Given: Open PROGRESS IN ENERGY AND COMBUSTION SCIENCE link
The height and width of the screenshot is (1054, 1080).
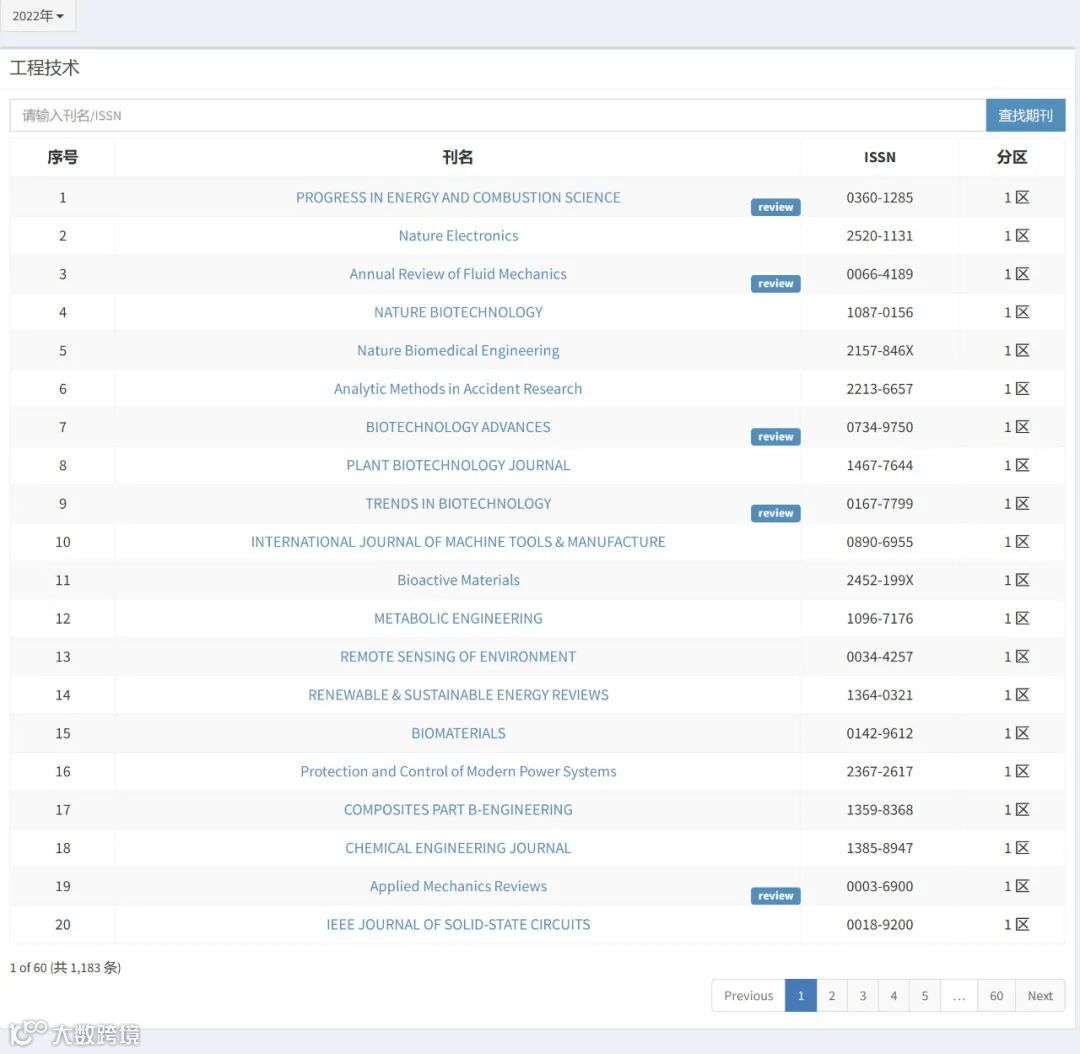Looking at the screenshot, I should (x=458, y=198).
